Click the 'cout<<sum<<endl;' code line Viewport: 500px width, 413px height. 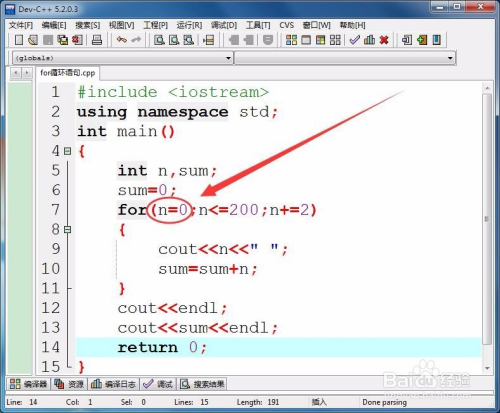click(x=197, y=328)
